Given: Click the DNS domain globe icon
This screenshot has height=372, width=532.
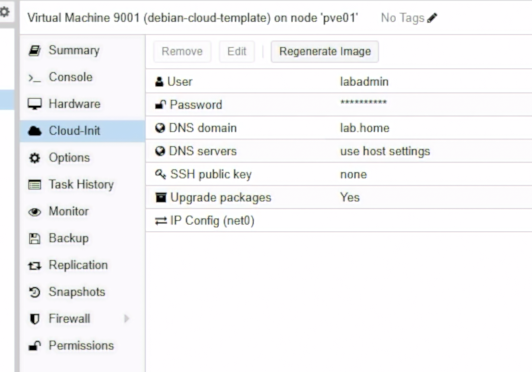Looking at the screenshot, I should 160,128.
